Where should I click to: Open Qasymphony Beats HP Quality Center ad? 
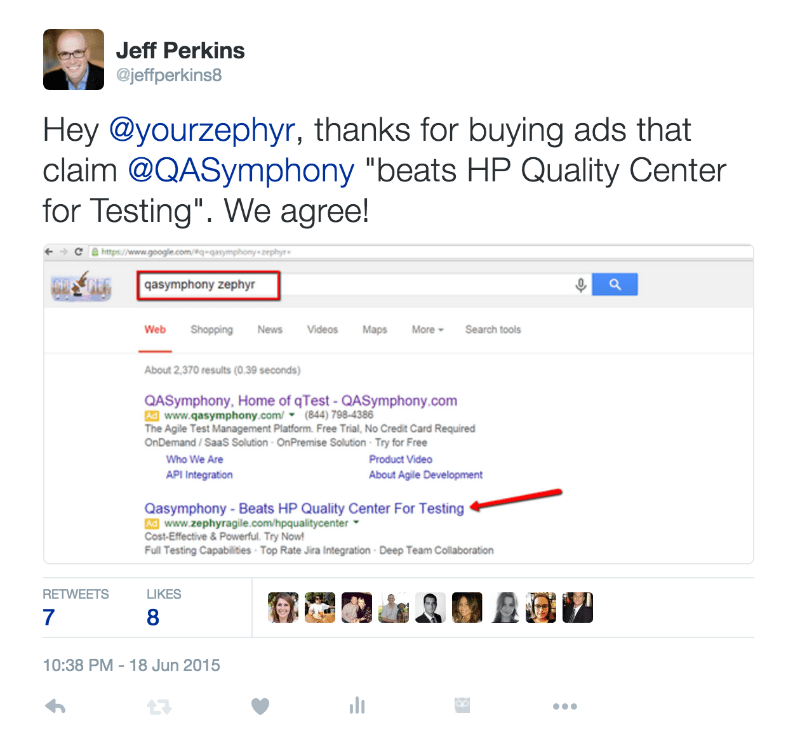tap(304, 508)
